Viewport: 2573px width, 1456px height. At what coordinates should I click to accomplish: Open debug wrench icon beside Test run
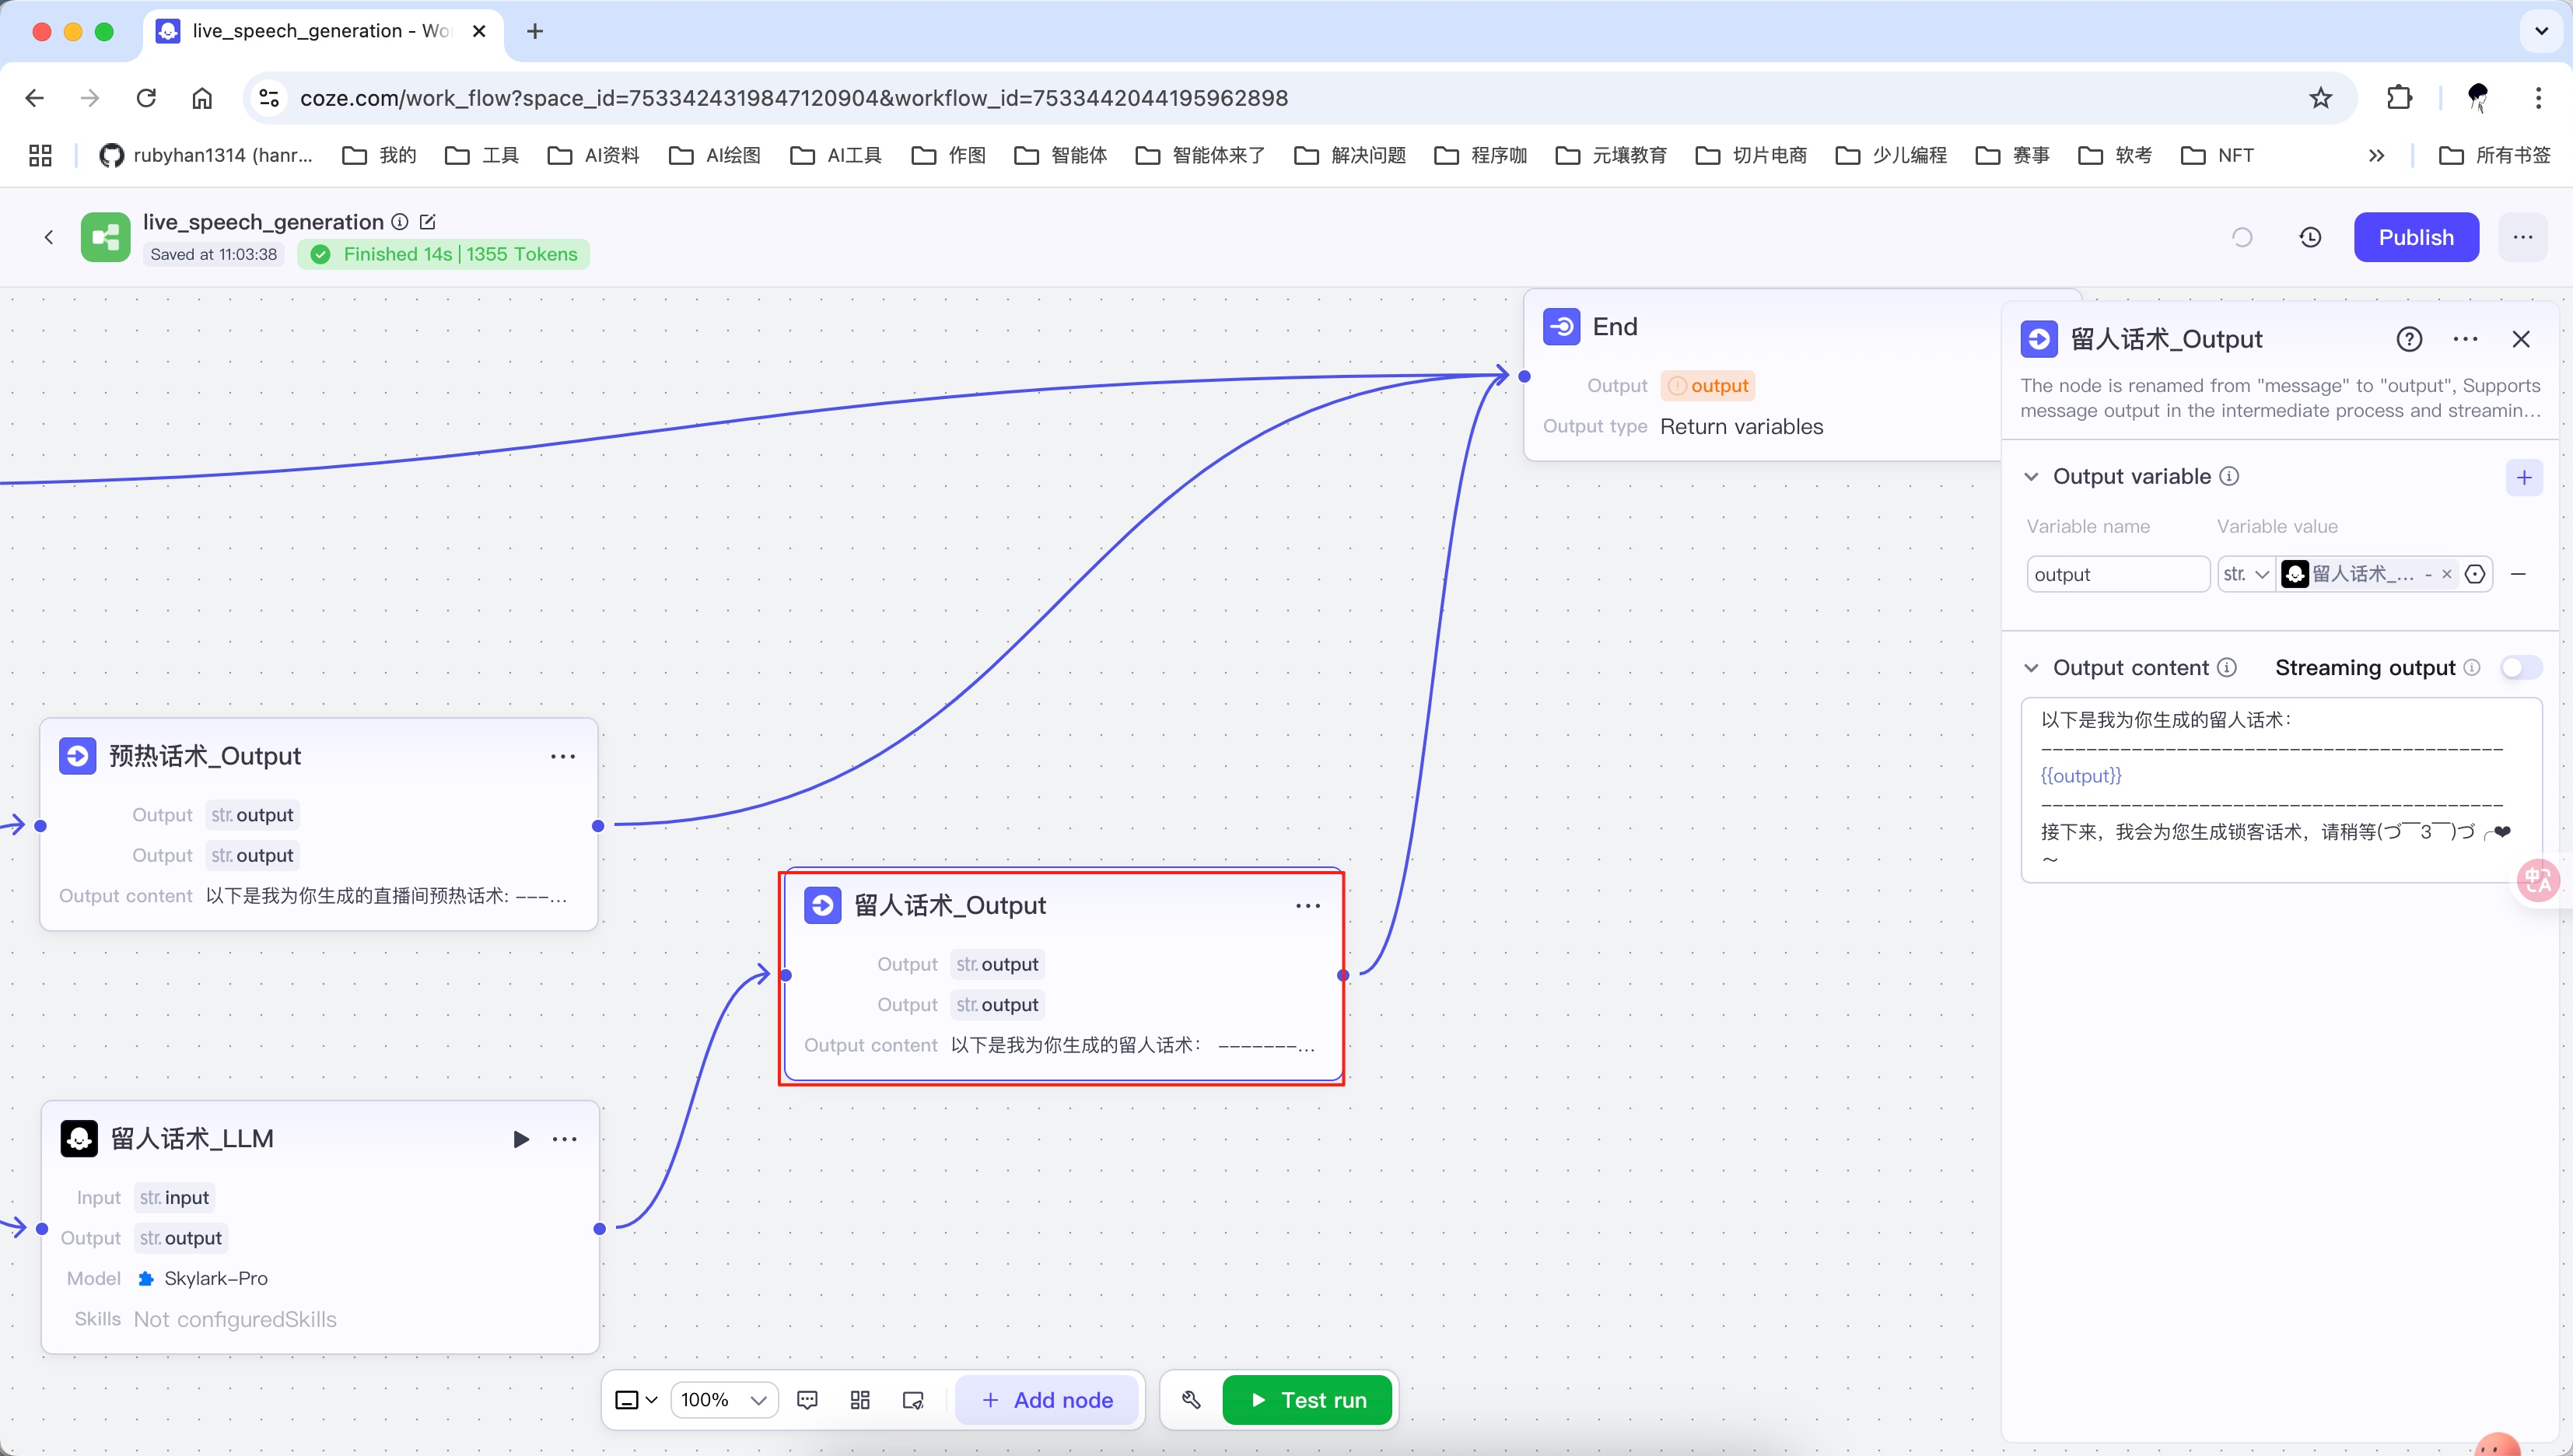point(1190,1400)
